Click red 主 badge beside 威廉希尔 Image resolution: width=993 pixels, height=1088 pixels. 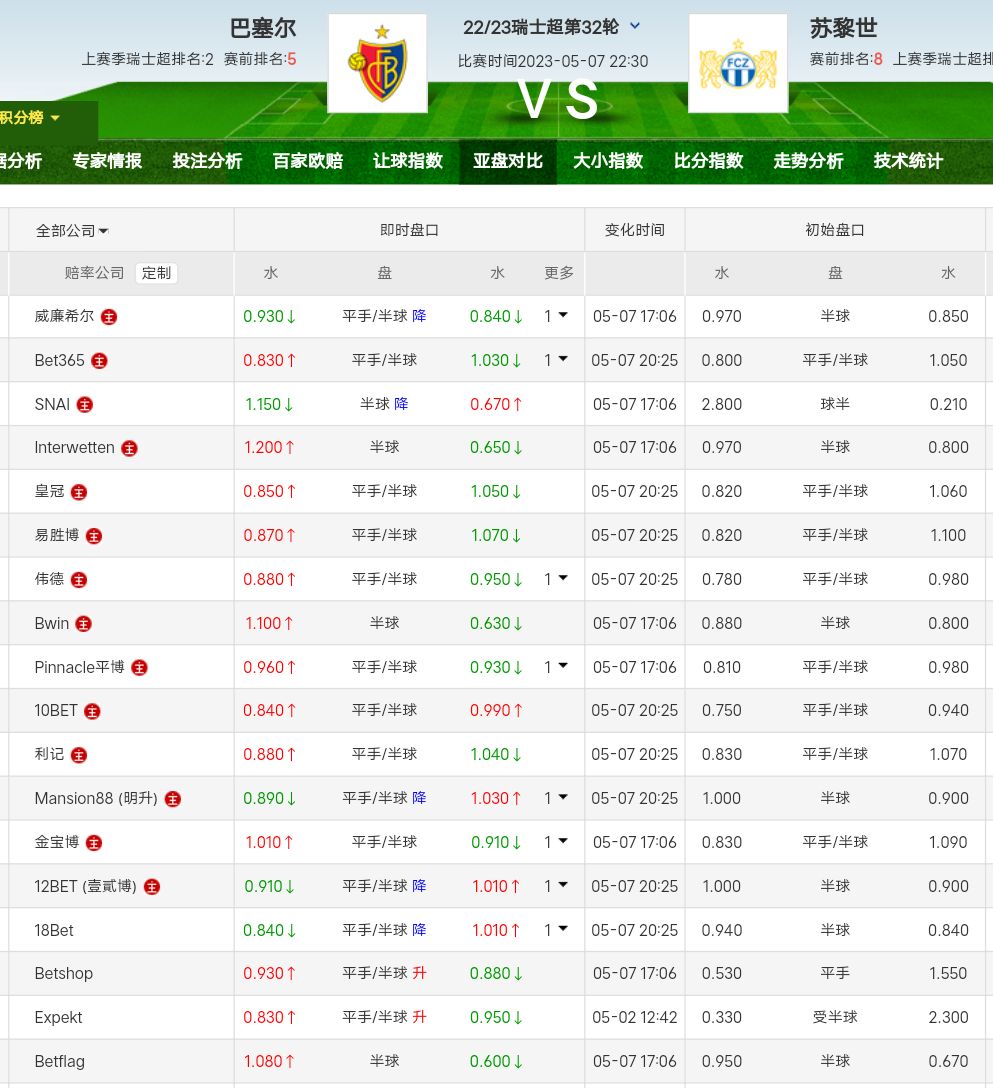[x=109, y=317]
